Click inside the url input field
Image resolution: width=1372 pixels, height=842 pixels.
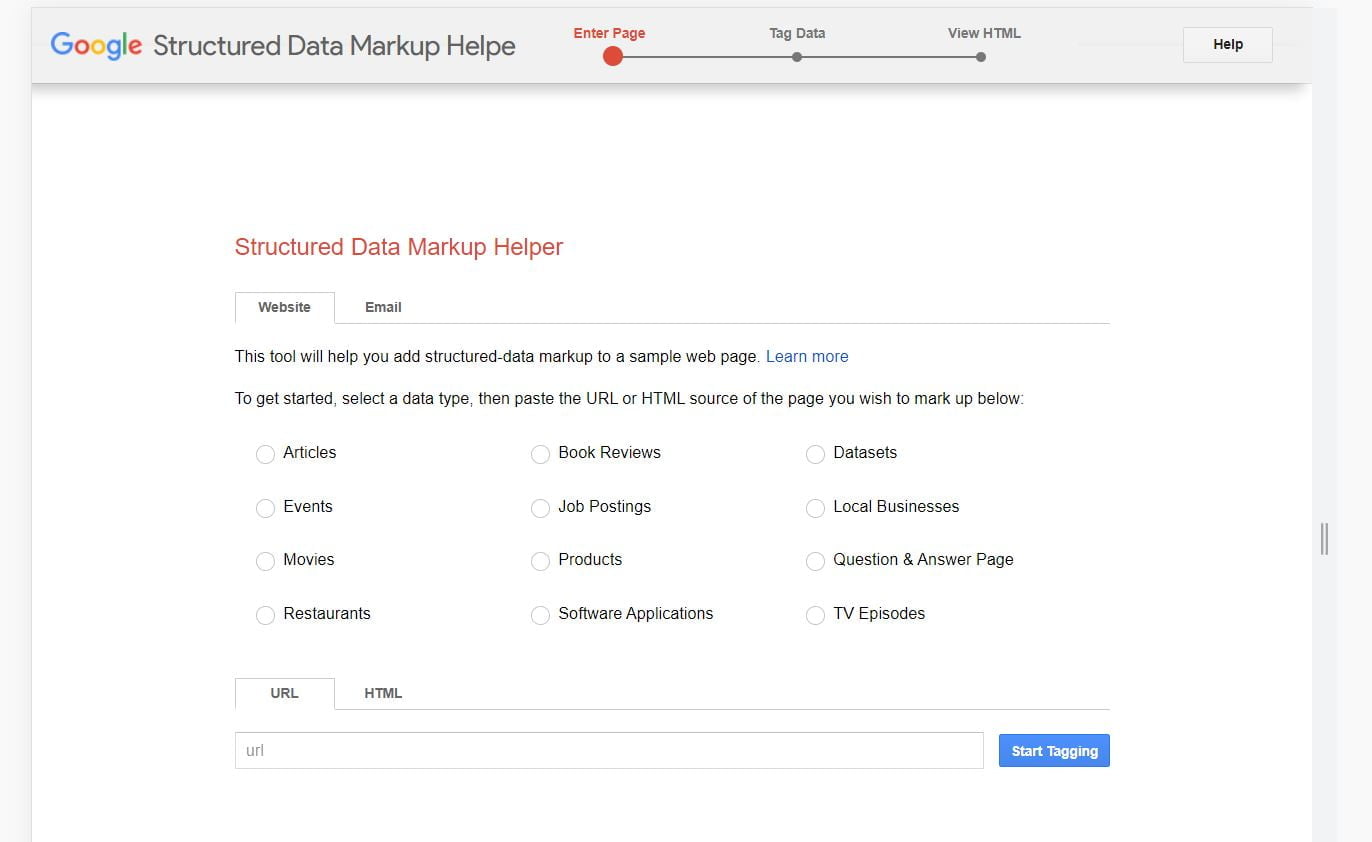608,750
